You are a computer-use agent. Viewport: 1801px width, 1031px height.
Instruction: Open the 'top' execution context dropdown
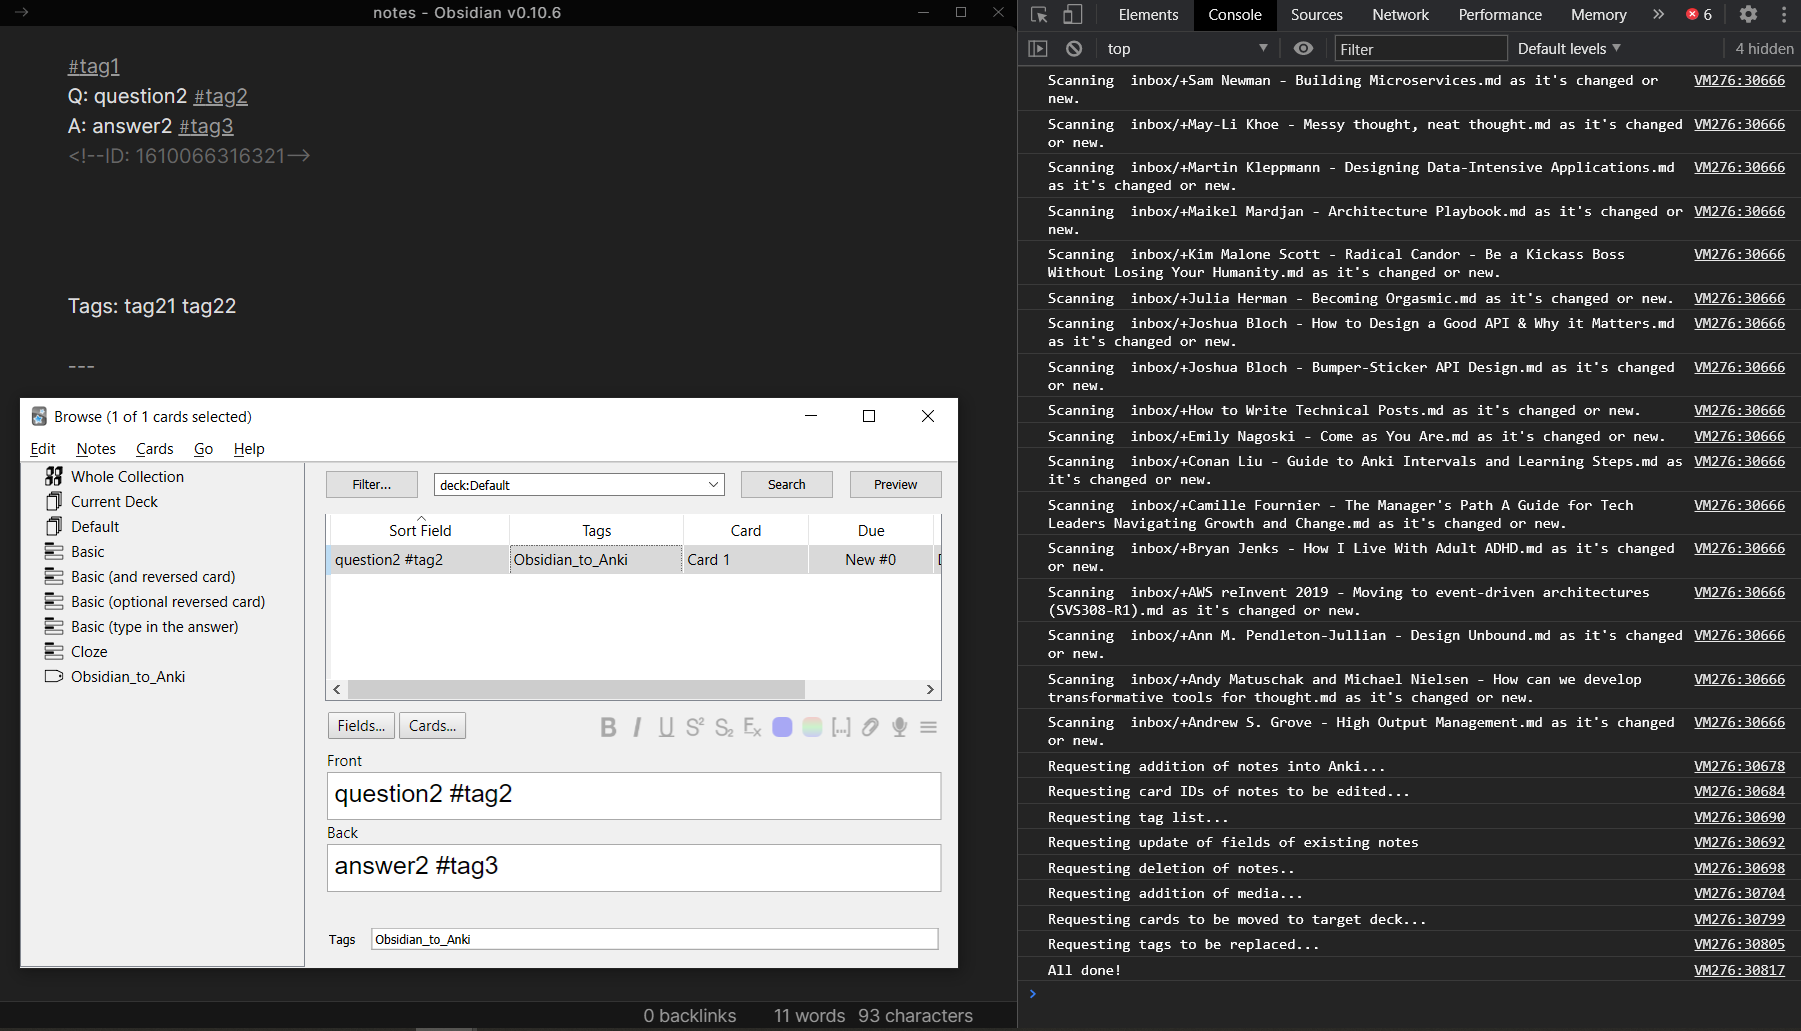click(1185, 48)
